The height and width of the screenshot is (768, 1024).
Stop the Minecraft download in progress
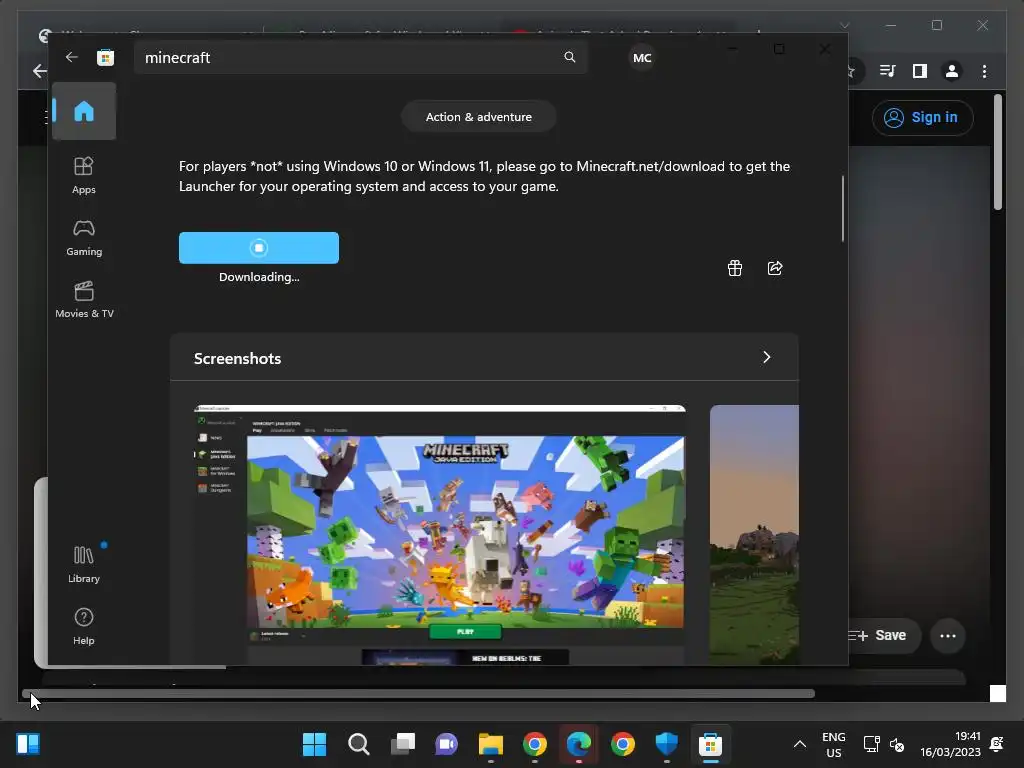pos(259,248)
